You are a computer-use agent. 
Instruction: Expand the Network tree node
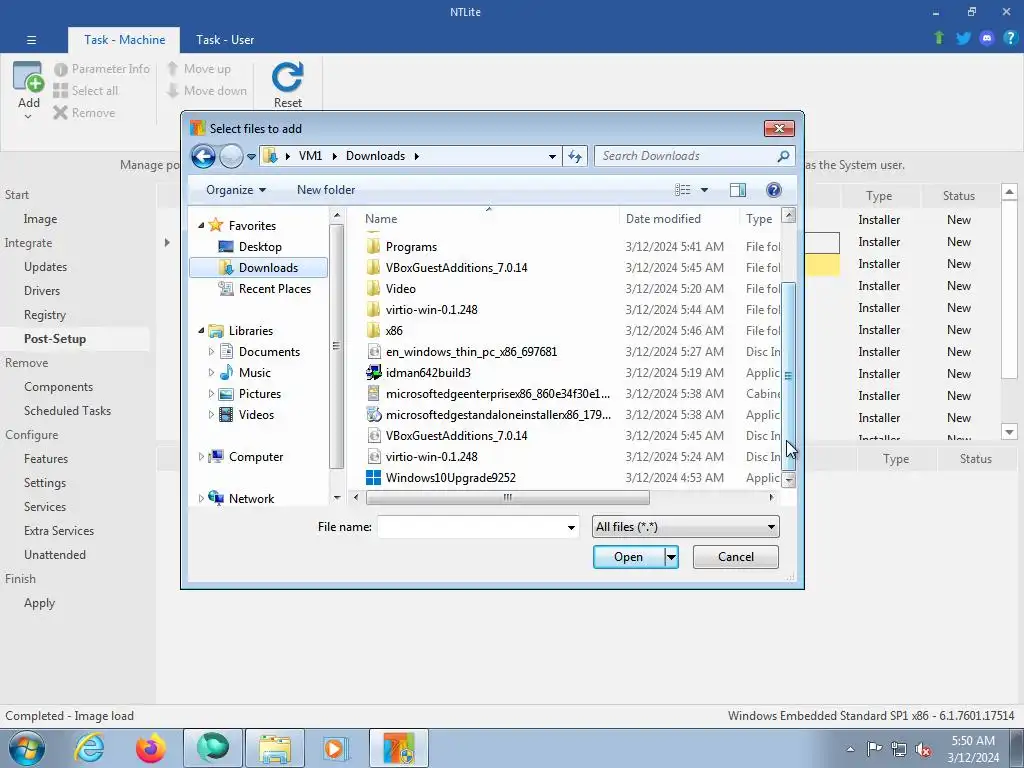[201, 499]
